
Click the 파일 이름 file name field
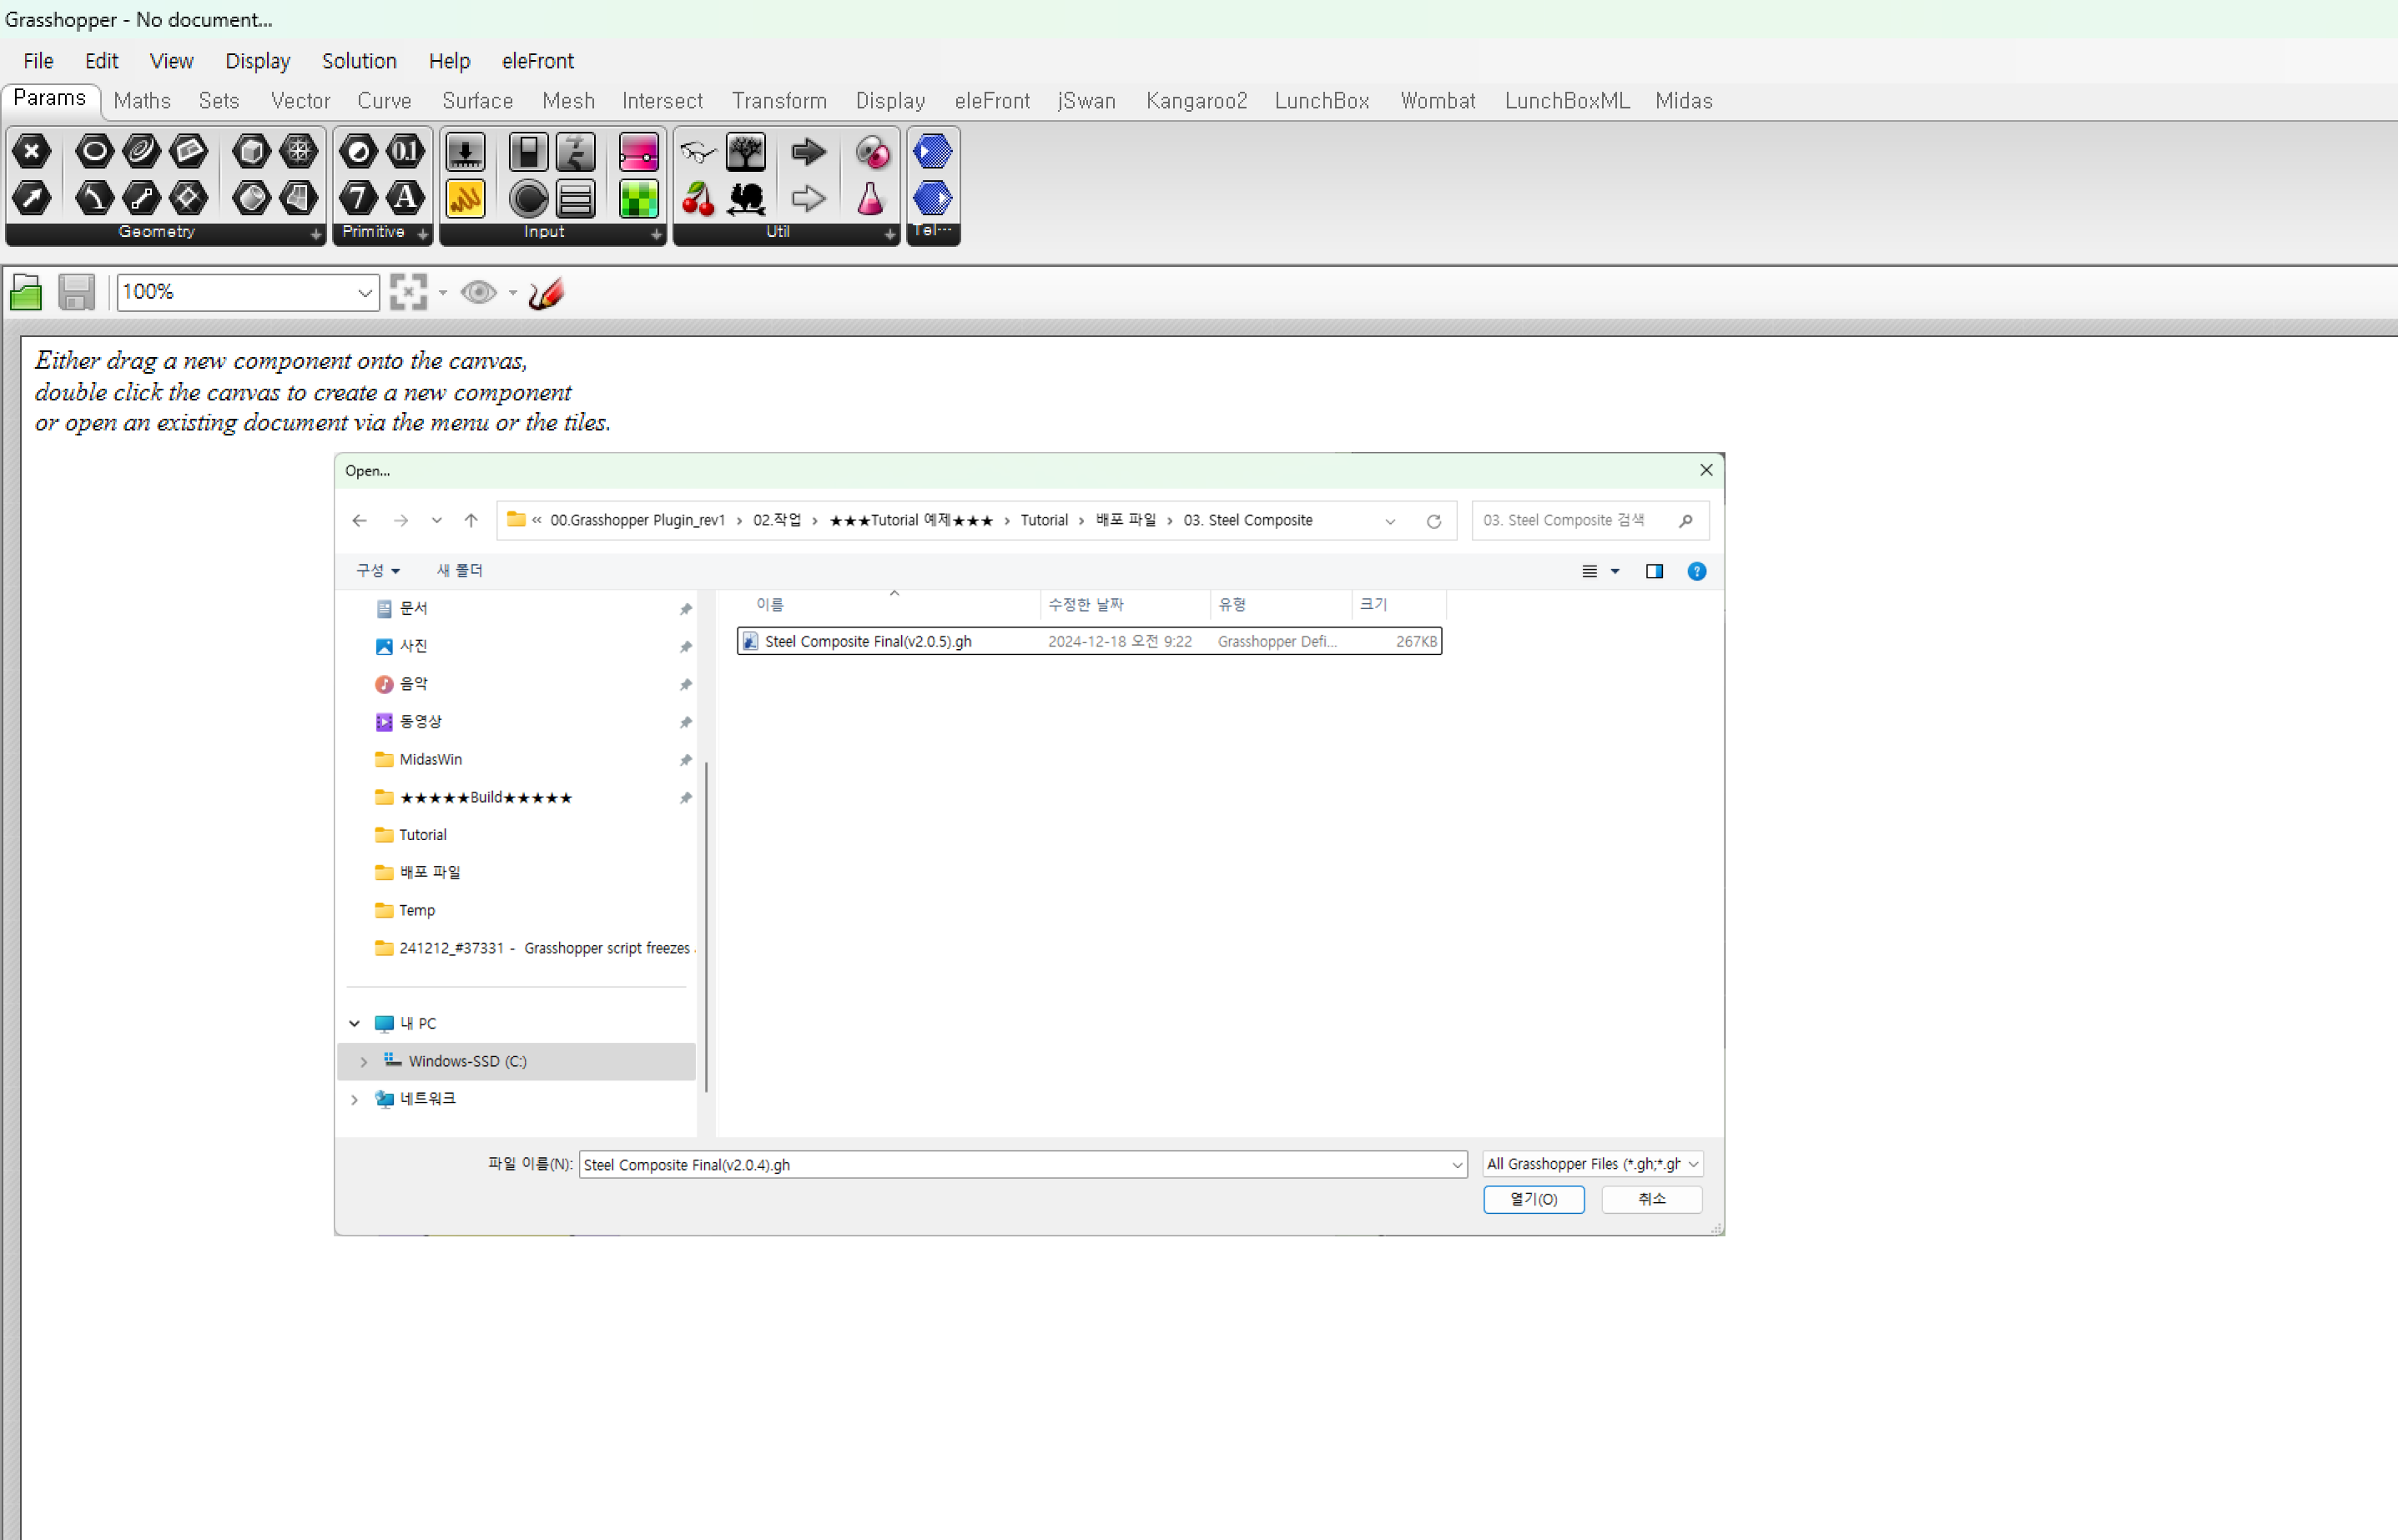(1023, 1165)
